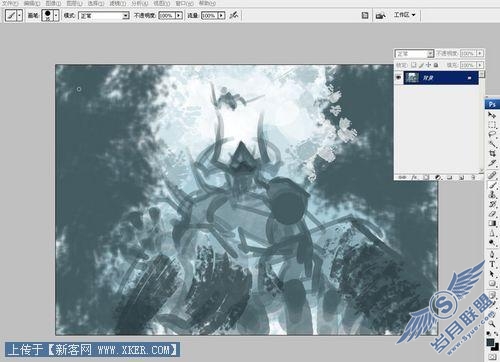Open the 工作区 workspace dropdown

coord(405,15)
